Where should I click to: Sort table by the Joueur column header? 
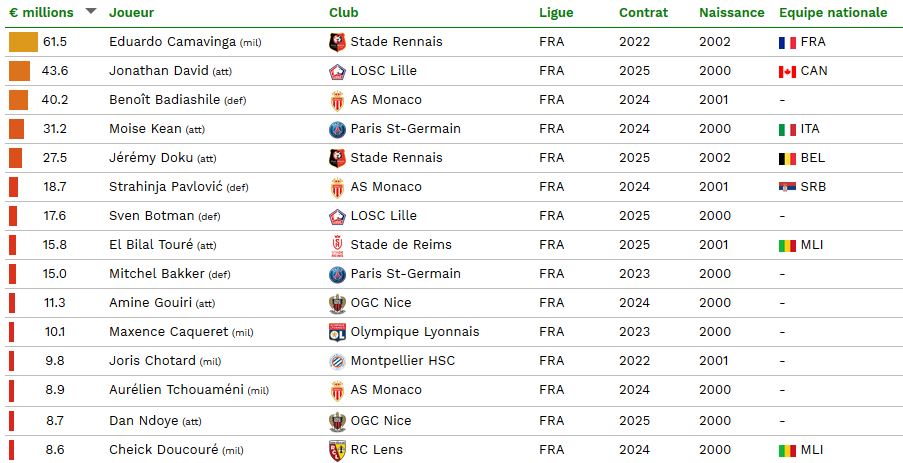[132, 13]
